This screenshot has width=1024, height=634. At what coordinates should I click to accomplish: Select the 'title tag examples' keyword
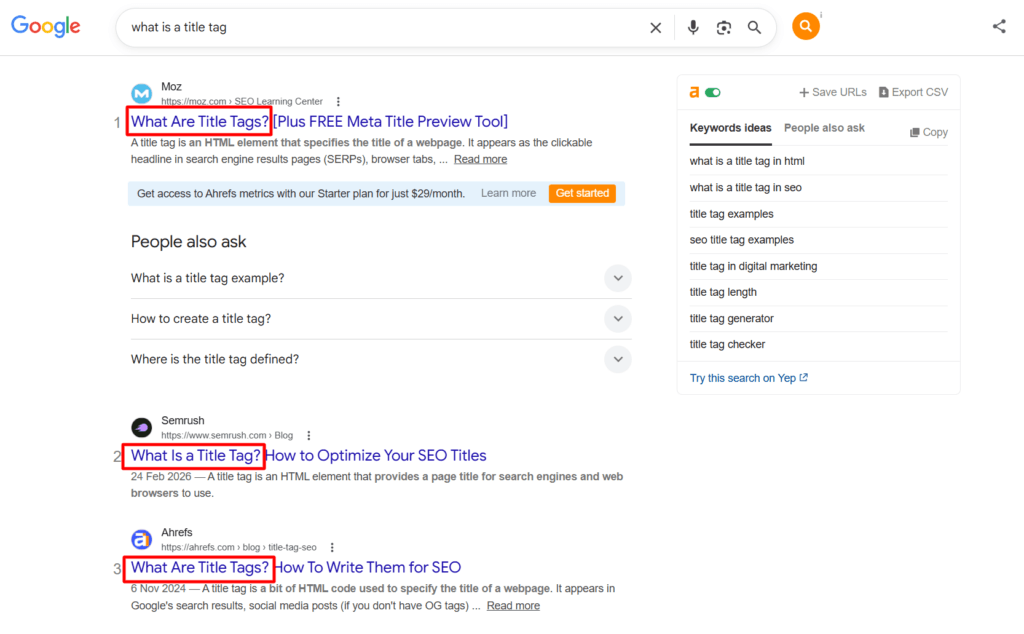click(x=731, y=214)
